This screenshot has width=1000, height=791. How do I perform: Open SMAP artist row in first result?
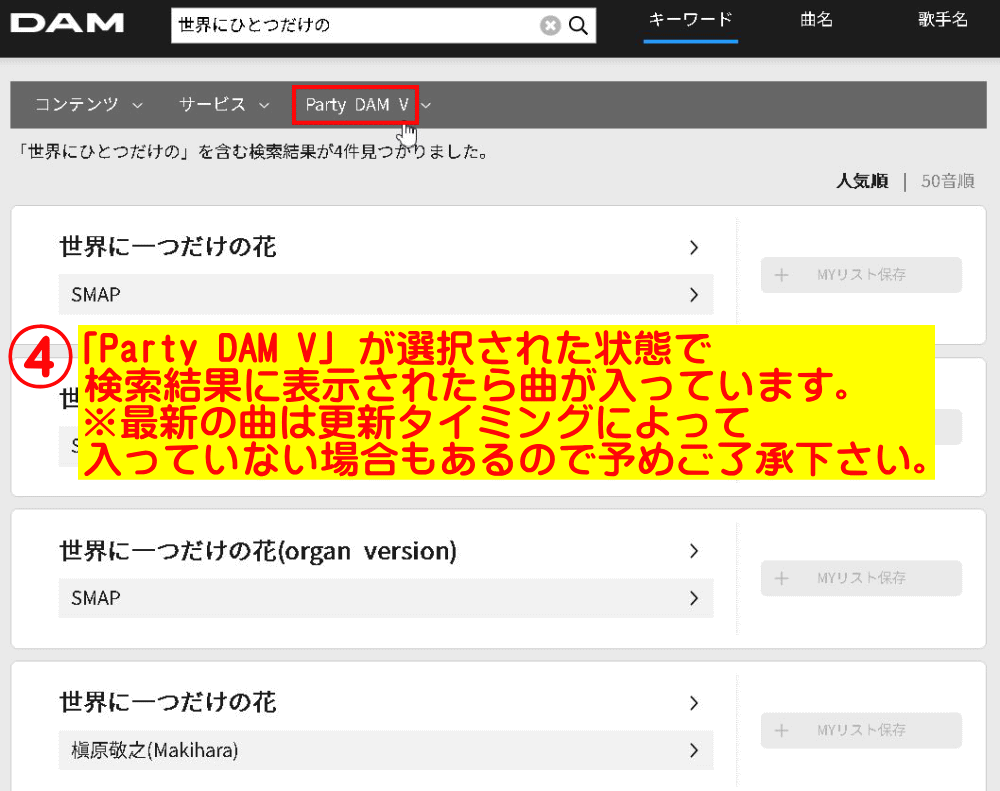386,295
